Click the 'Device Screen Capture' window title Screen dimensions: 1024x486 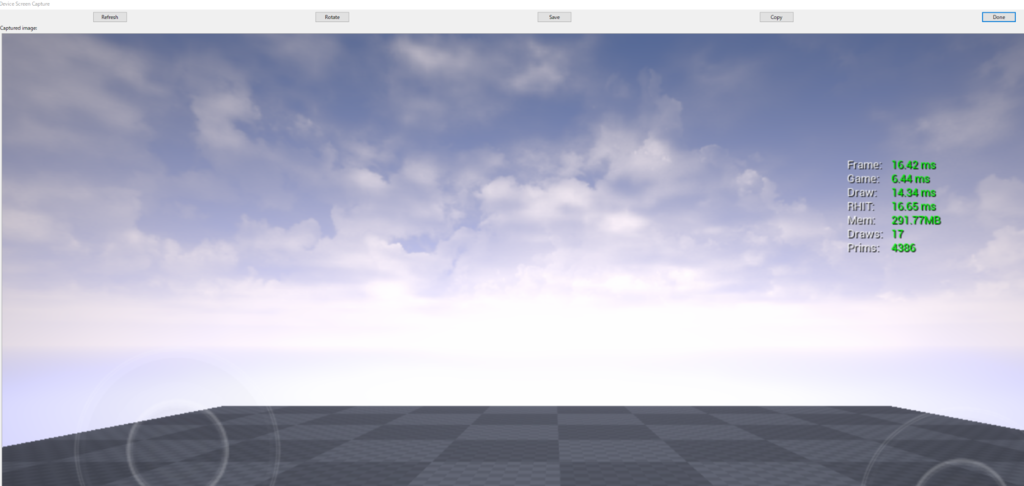point(25,4)
